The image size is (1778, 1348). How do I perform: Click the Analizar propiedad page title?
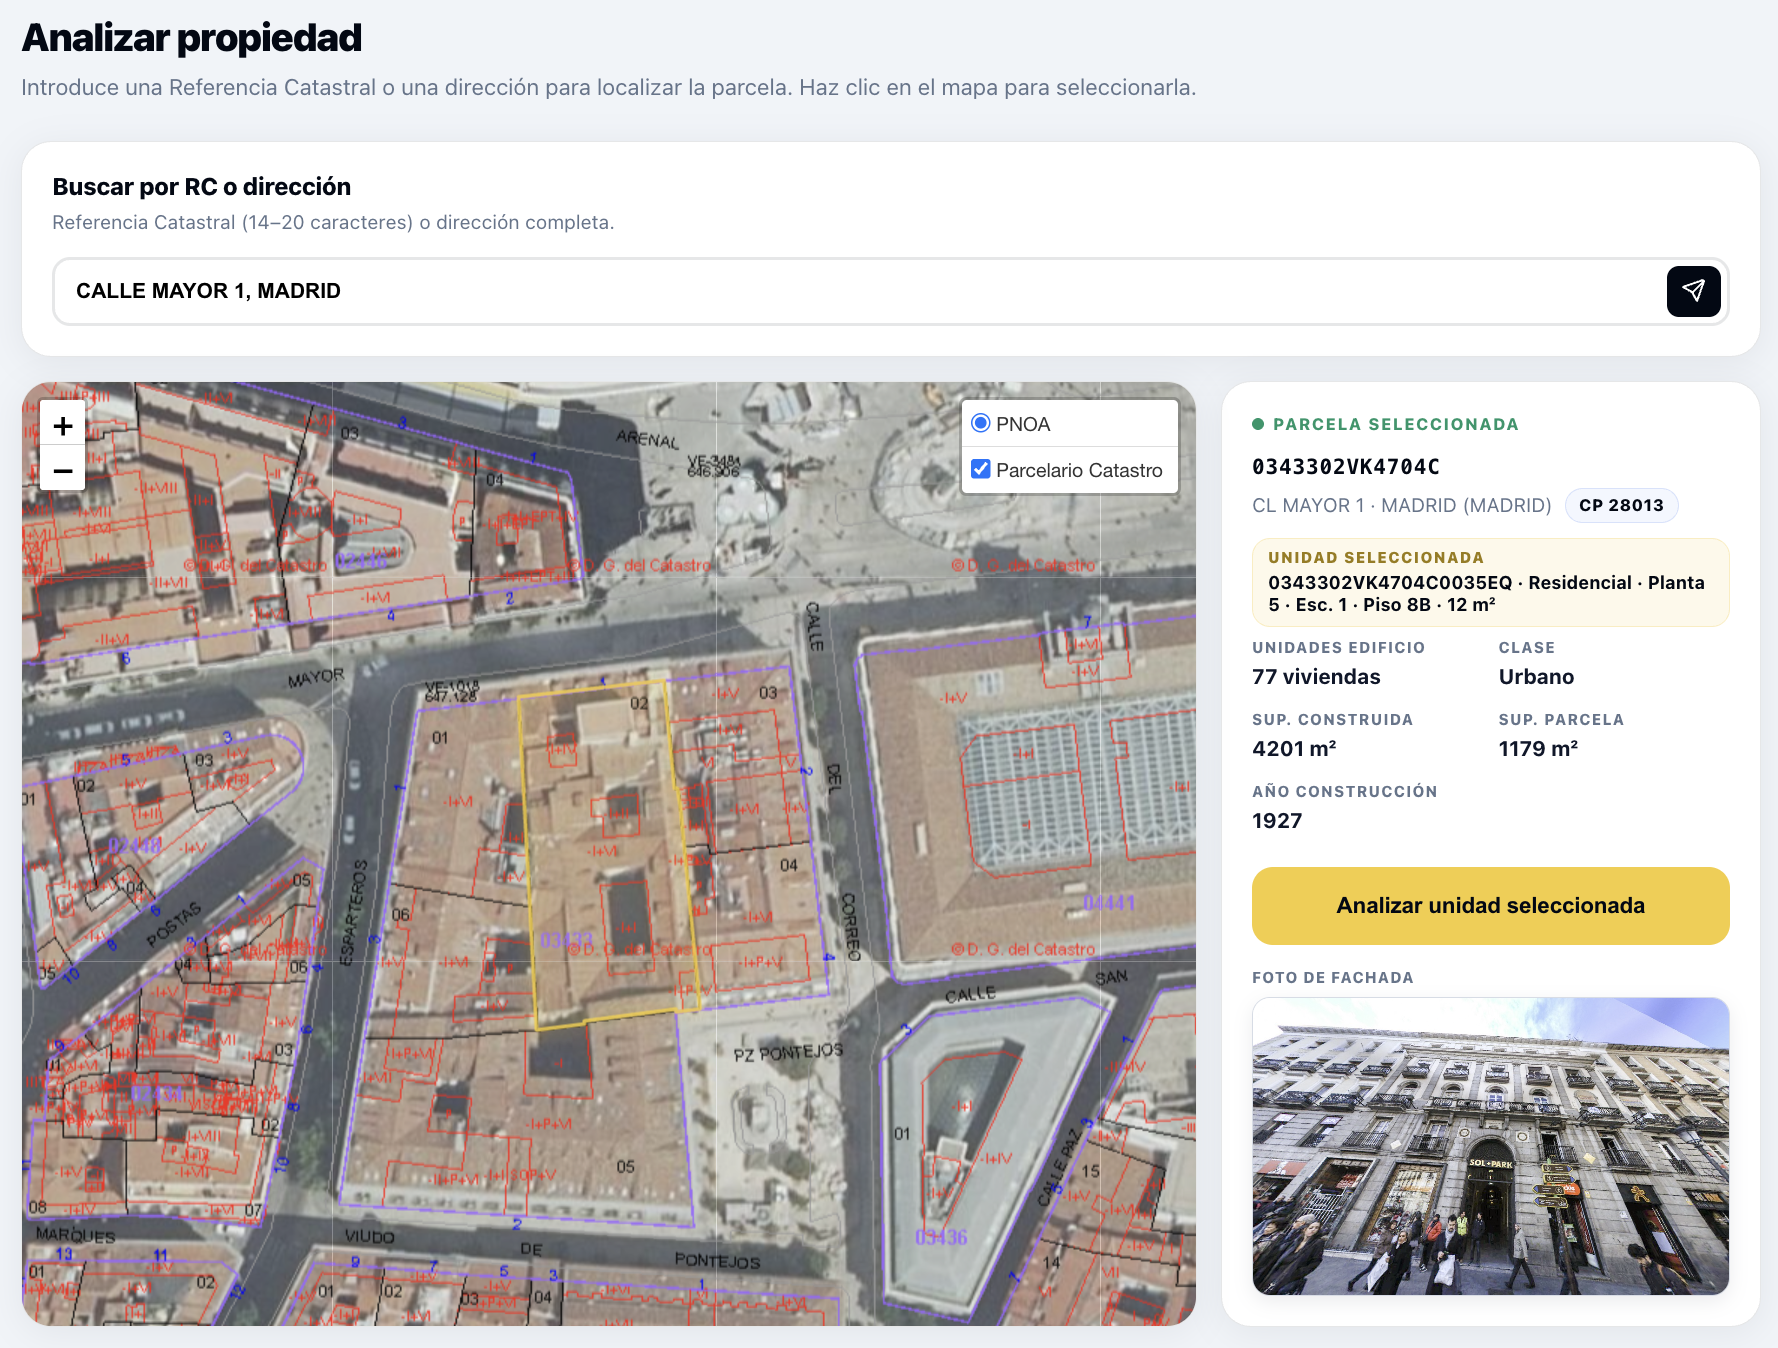click(191, 38)
